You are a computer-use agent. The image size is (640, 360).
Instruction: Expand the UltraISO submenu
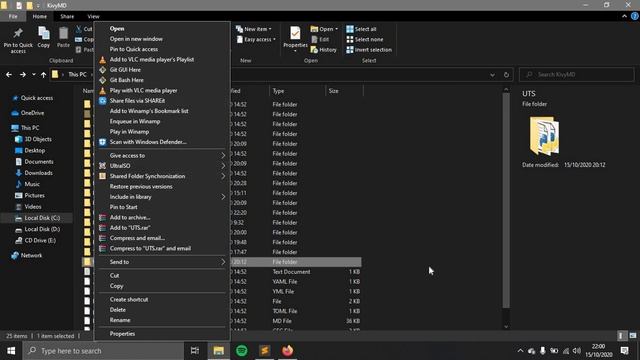[162, 166]
